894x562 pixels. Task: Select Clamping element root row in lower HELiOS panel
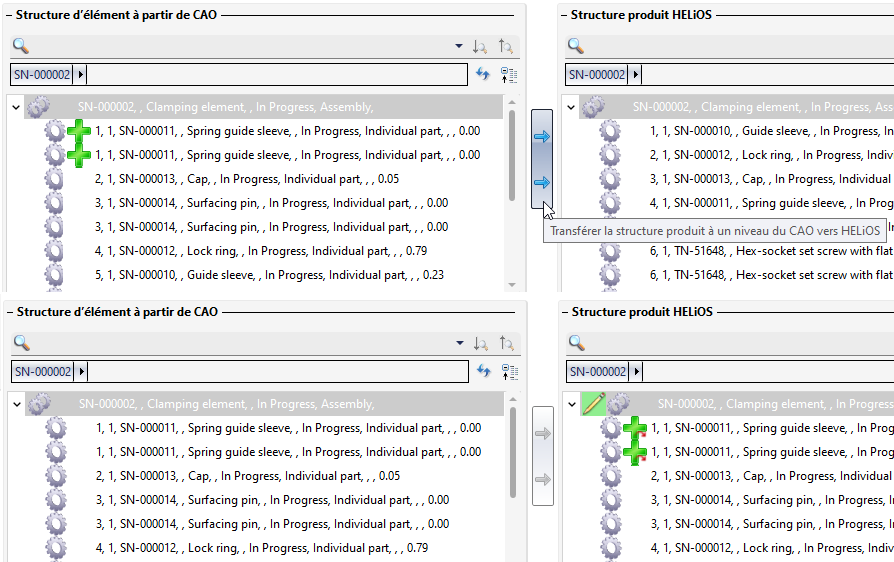click(x=737, y=404)
